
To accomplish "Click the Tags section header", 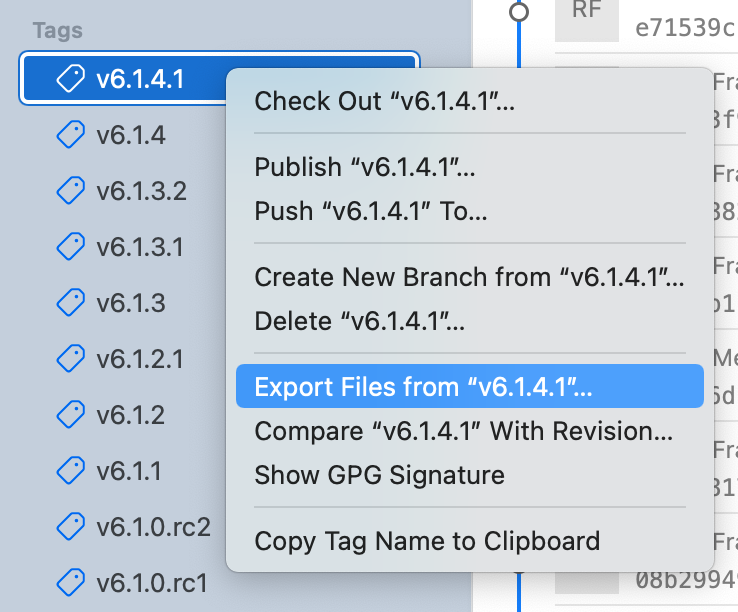I will 57,30.
